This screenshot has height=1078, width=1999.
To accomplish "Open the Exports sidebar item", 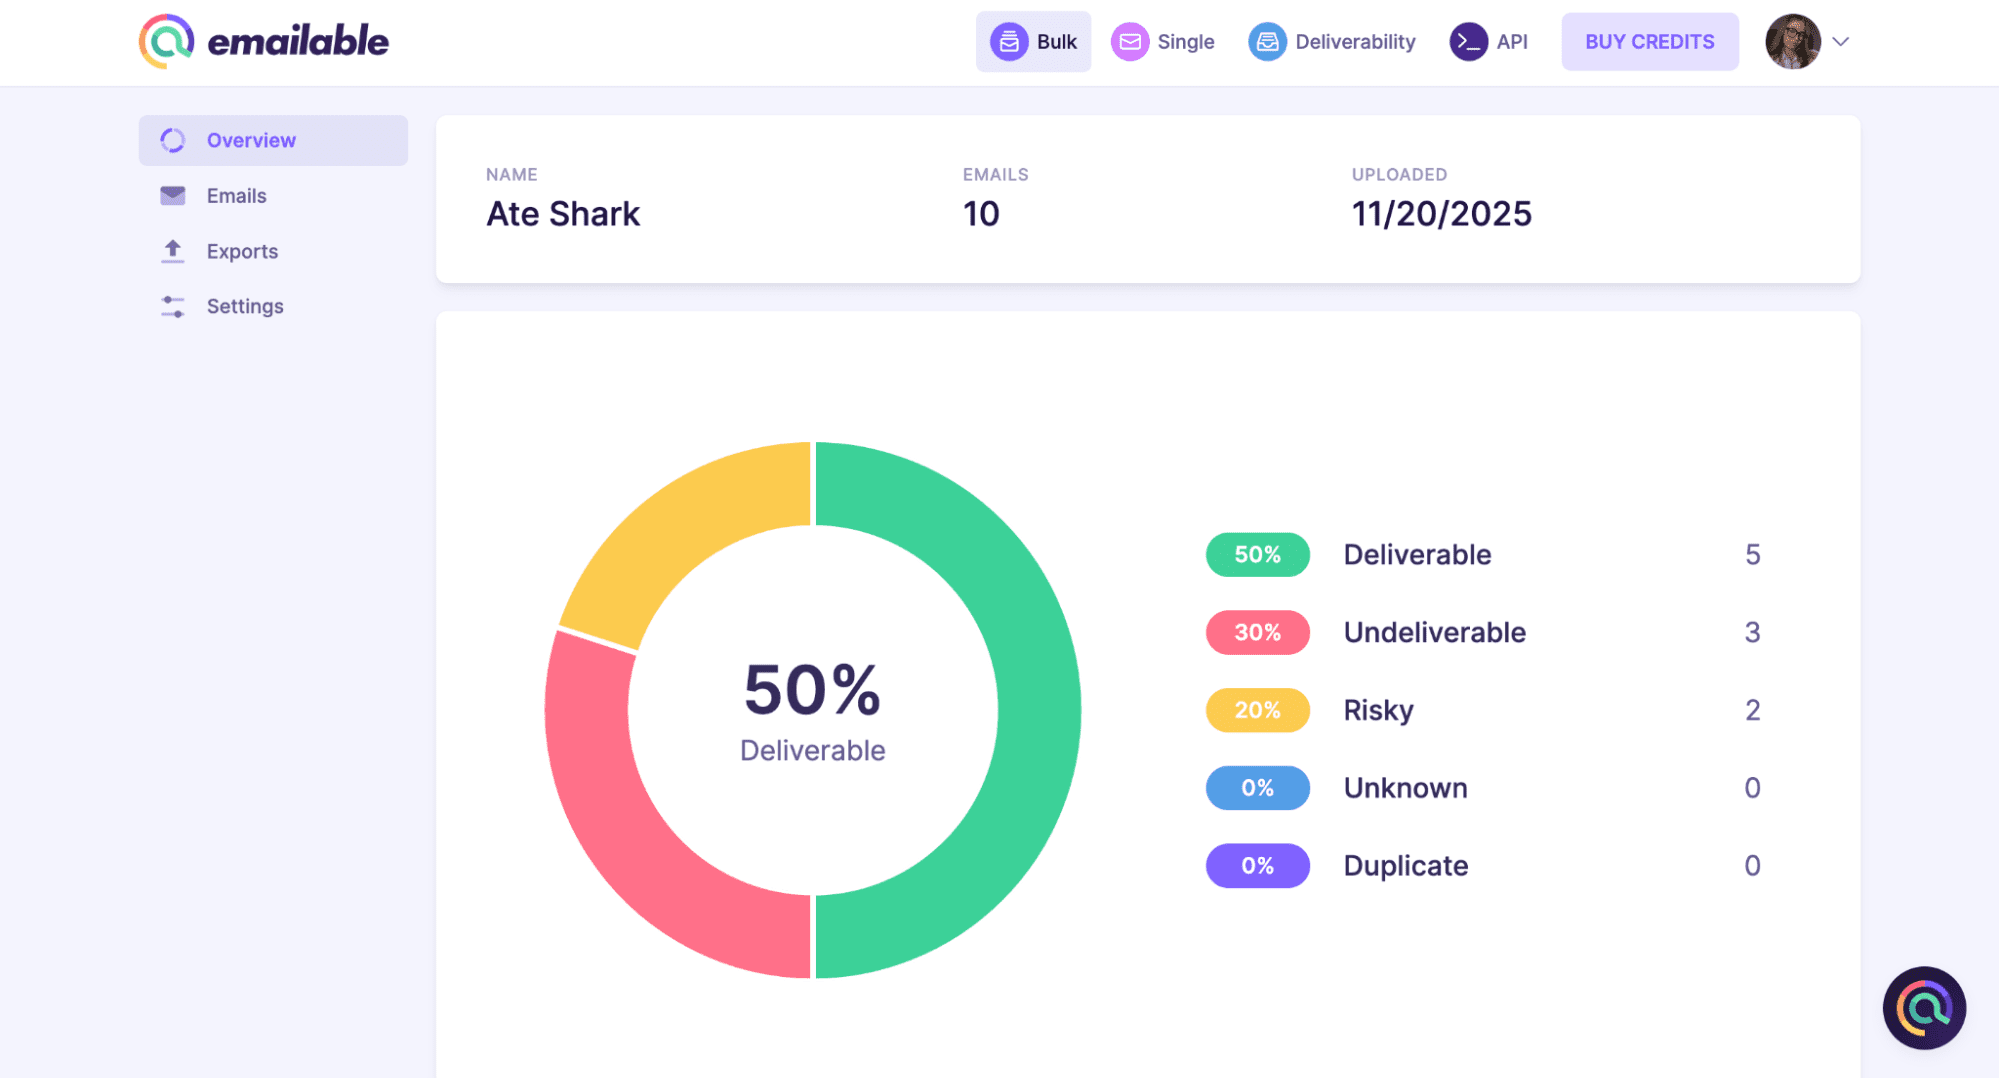I will 242,252.
